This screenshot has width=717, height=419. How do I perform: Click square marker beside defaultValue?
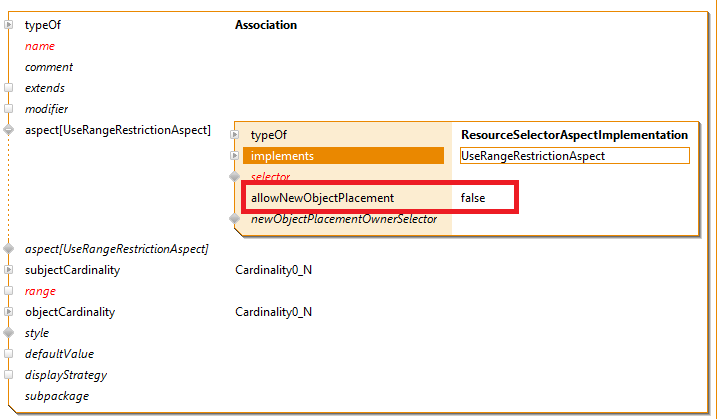click(9, 354)
